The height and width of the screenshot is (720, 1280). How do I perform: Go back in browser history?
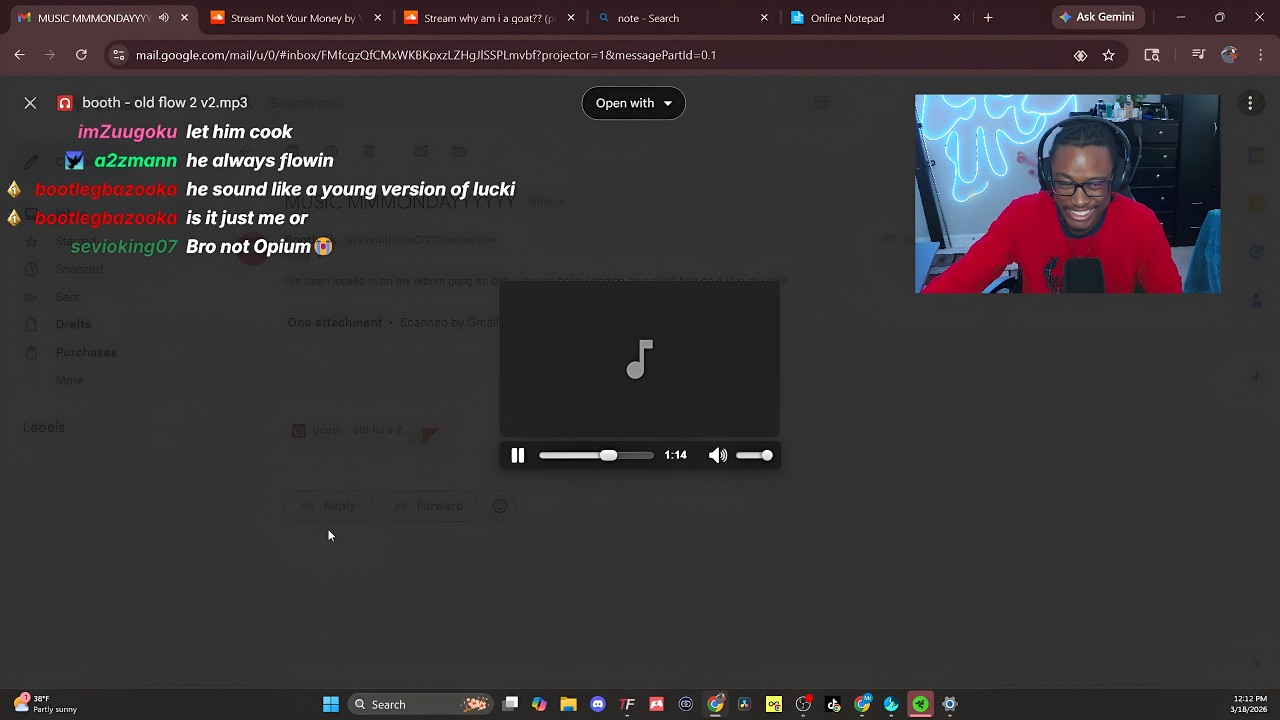pyautogui.click(x=19, y=55)
